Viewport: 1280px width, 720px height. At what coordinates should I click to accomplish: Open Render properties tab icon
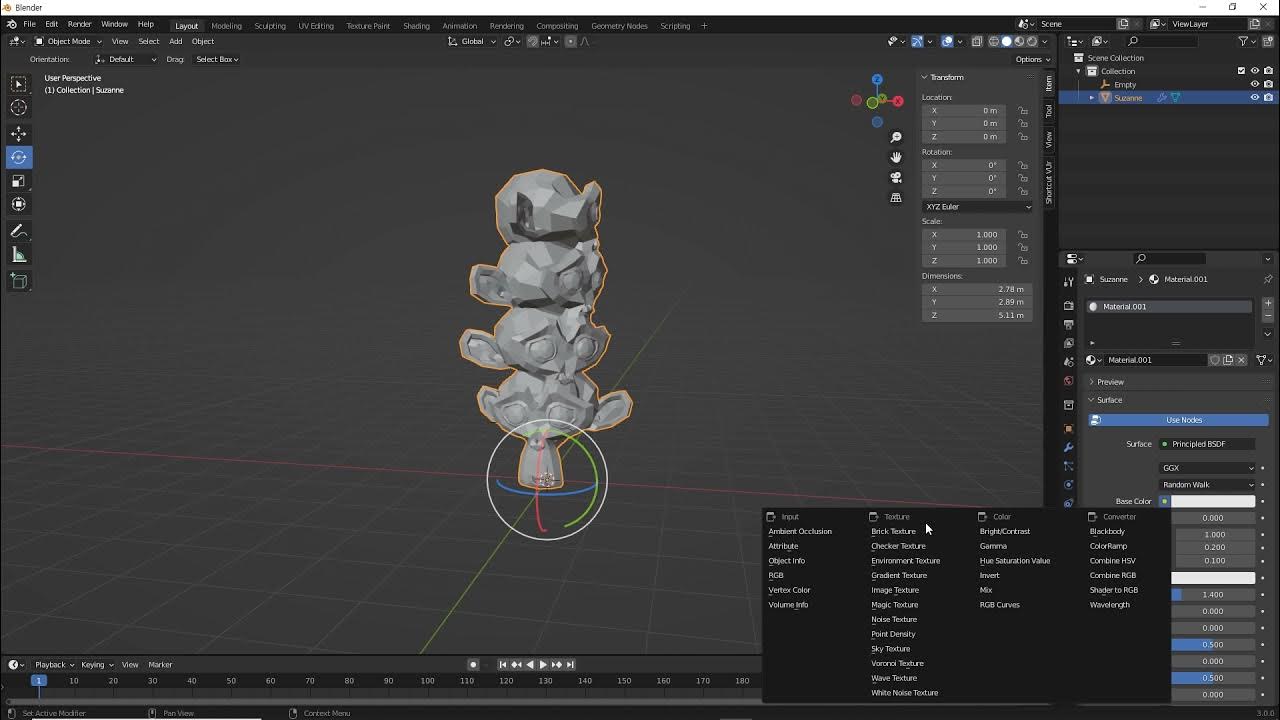(x=1068, y=306)
